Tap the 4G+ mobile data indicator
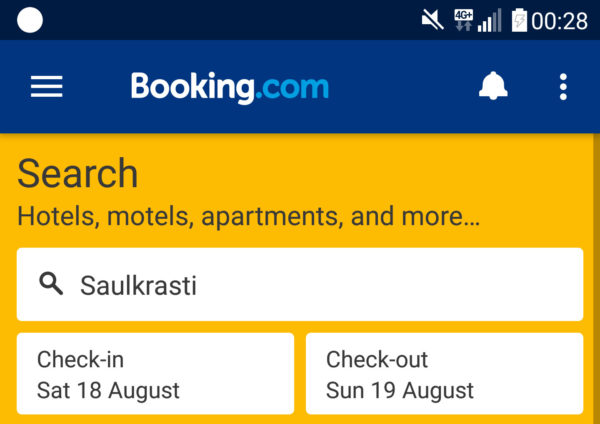The image size is (600, 424). coord(463,20)
